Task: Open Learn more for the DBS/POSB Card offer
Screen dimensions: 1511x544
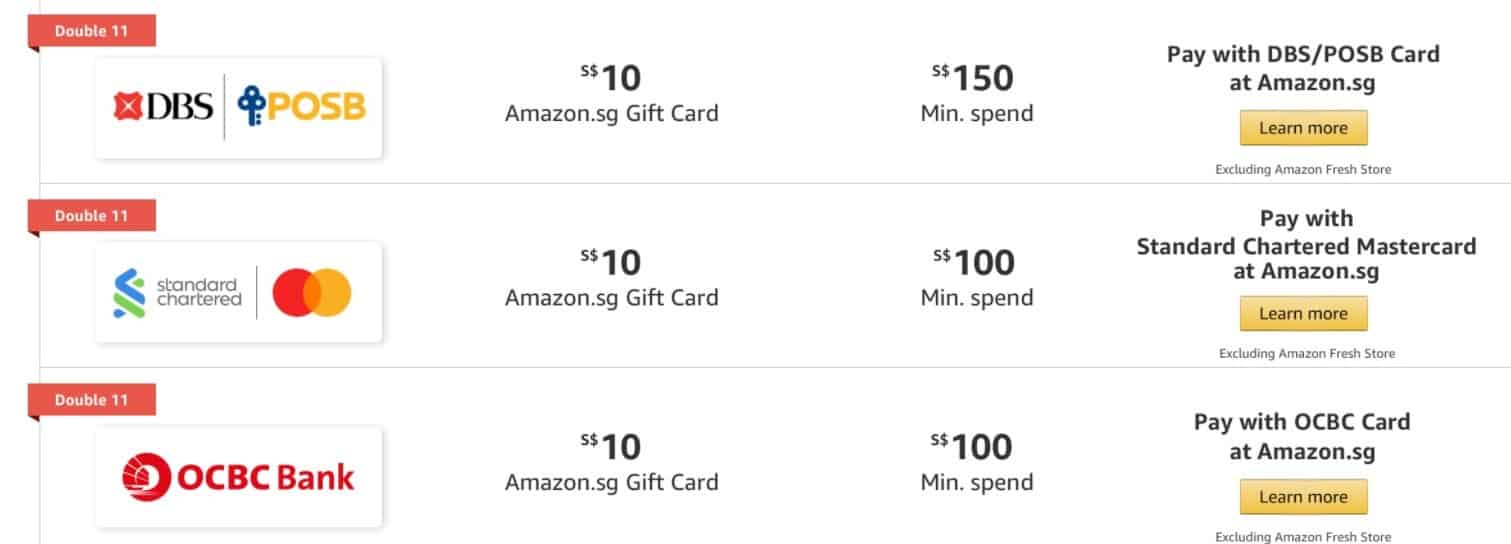Action: 1303,128
